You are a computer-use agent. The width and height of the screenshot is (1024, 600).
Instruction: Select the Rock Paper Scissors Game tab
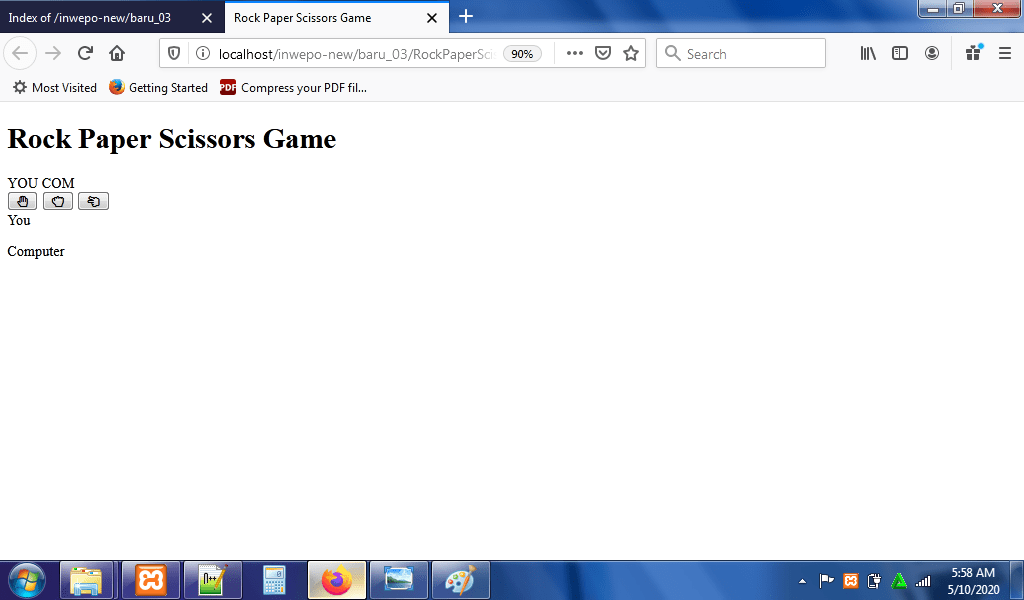[x=302, y=18]
